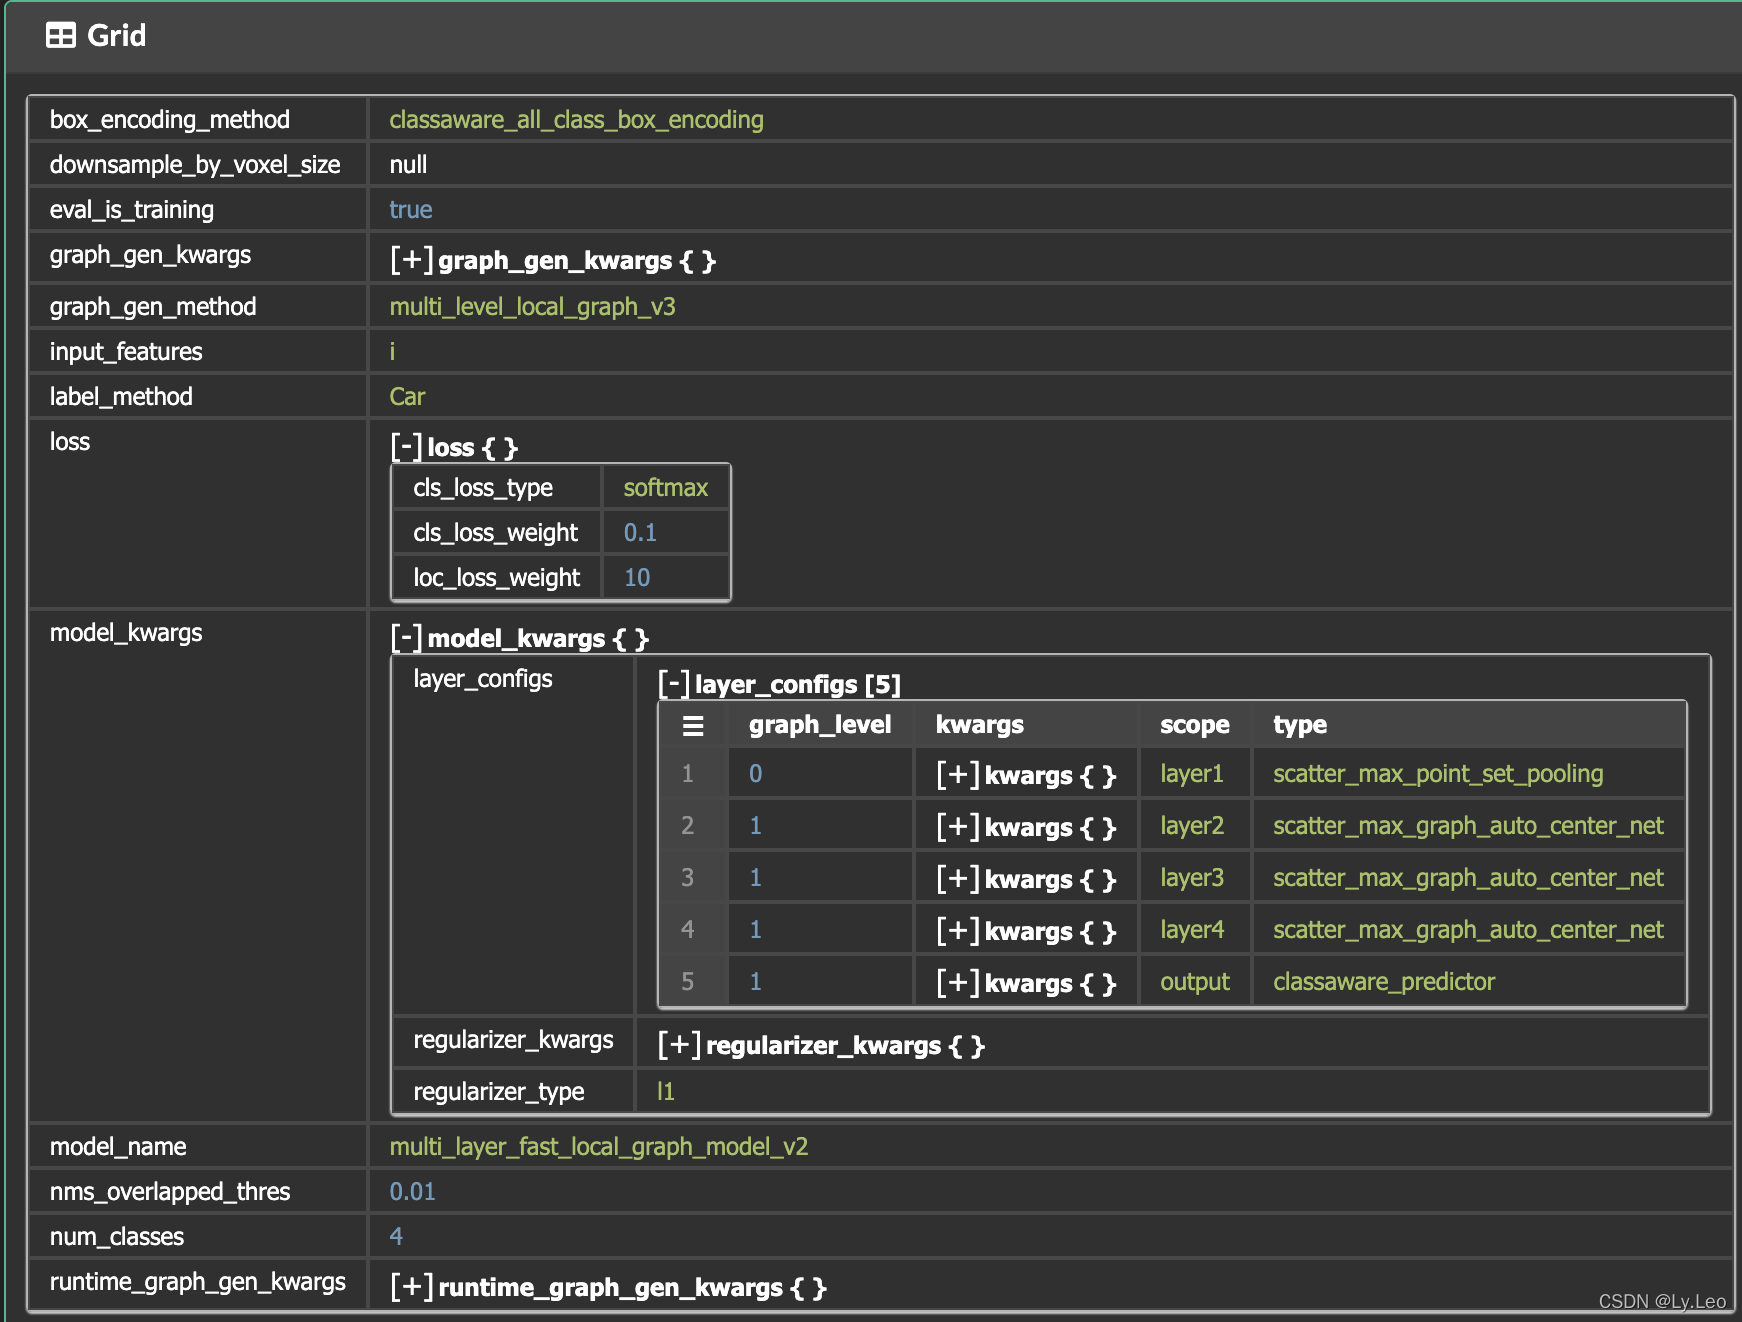Click the box_encoding_method key
The height and width of the screenshot is (1322, 1742).
[x=170, y=120]
